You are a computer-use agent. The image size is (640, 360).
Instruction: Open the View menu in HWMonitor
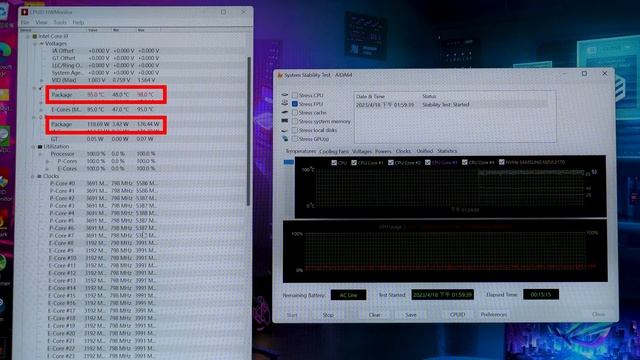pyautogui.click(x=41, y=22)
